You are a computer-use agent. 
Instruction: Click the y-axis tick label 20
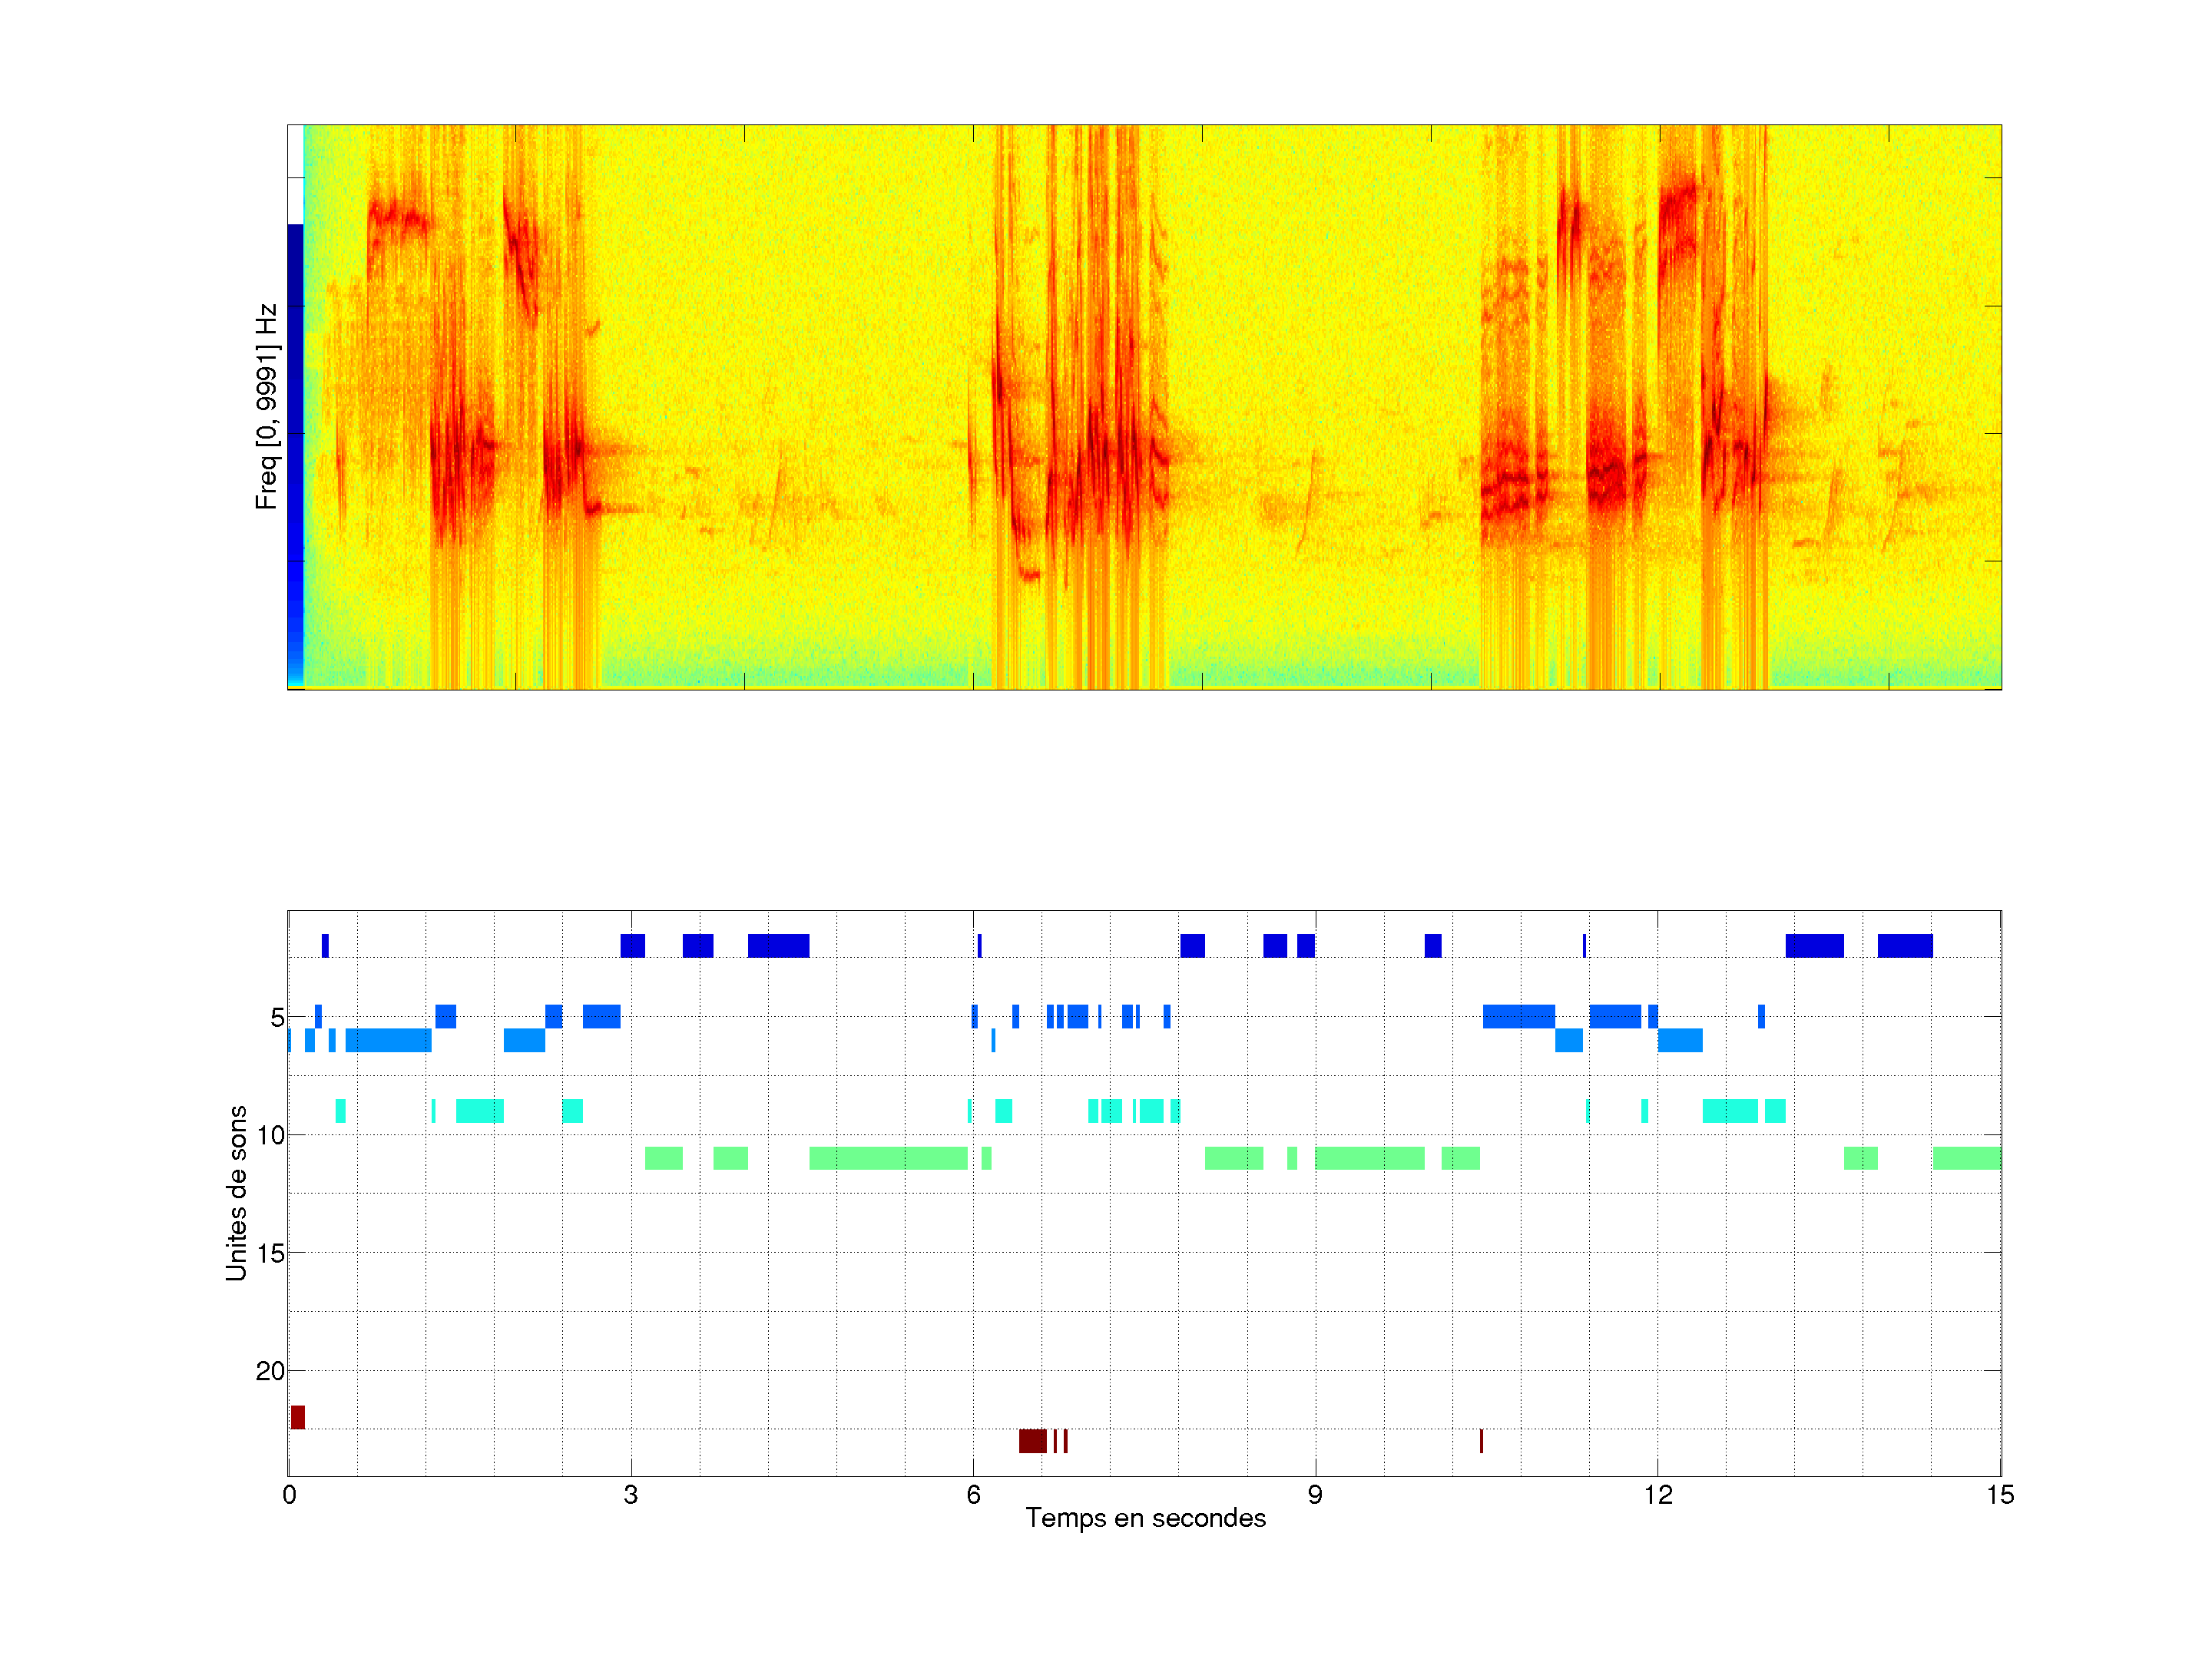pos(270,1371)
